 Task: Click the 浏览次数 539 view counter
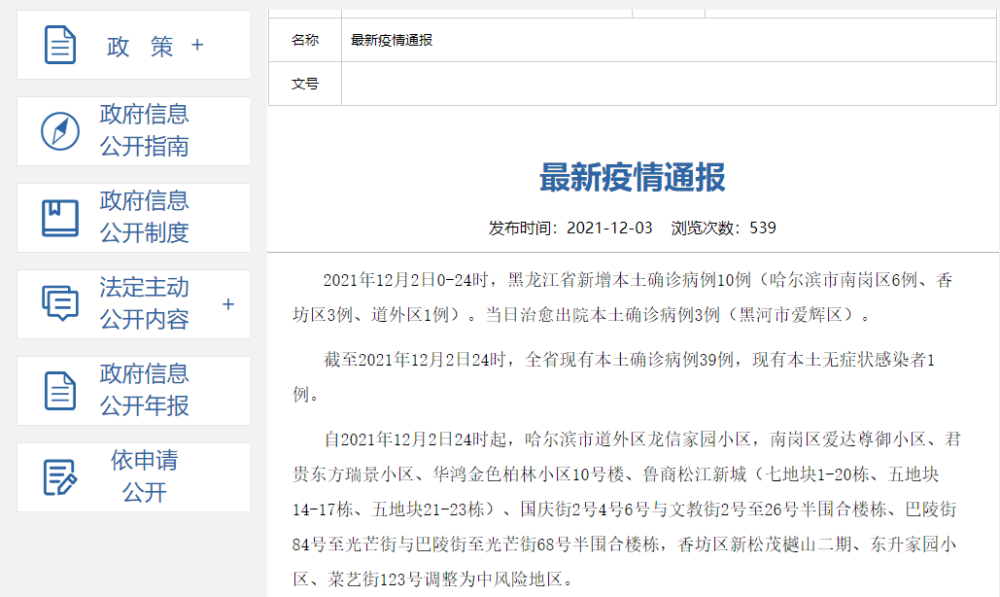(723, 228)
